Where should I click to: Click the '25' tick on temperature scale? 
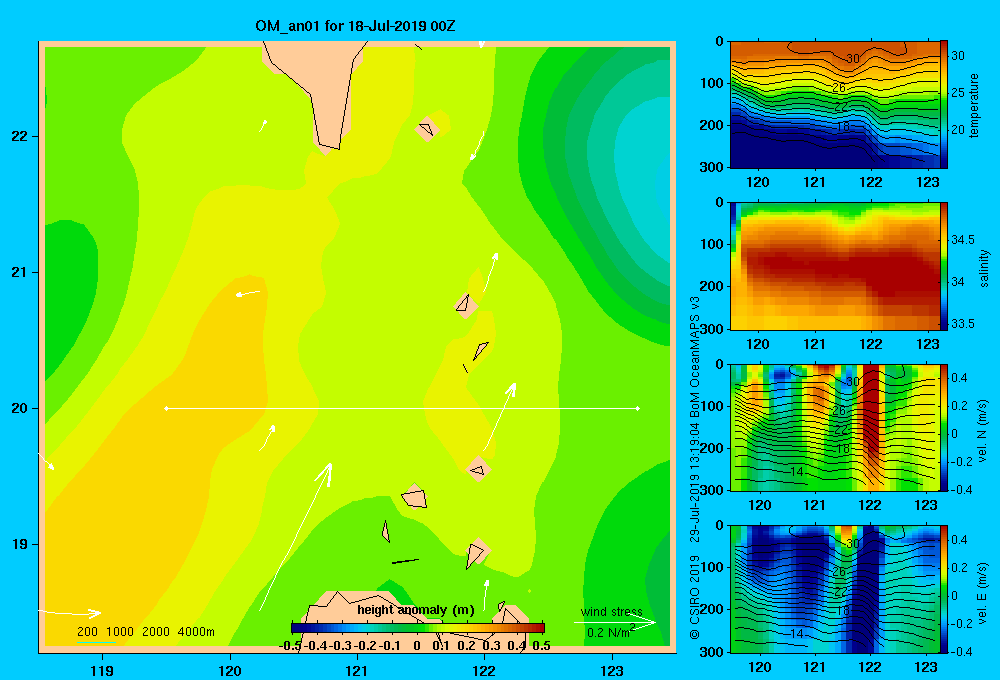pos(957,93)
